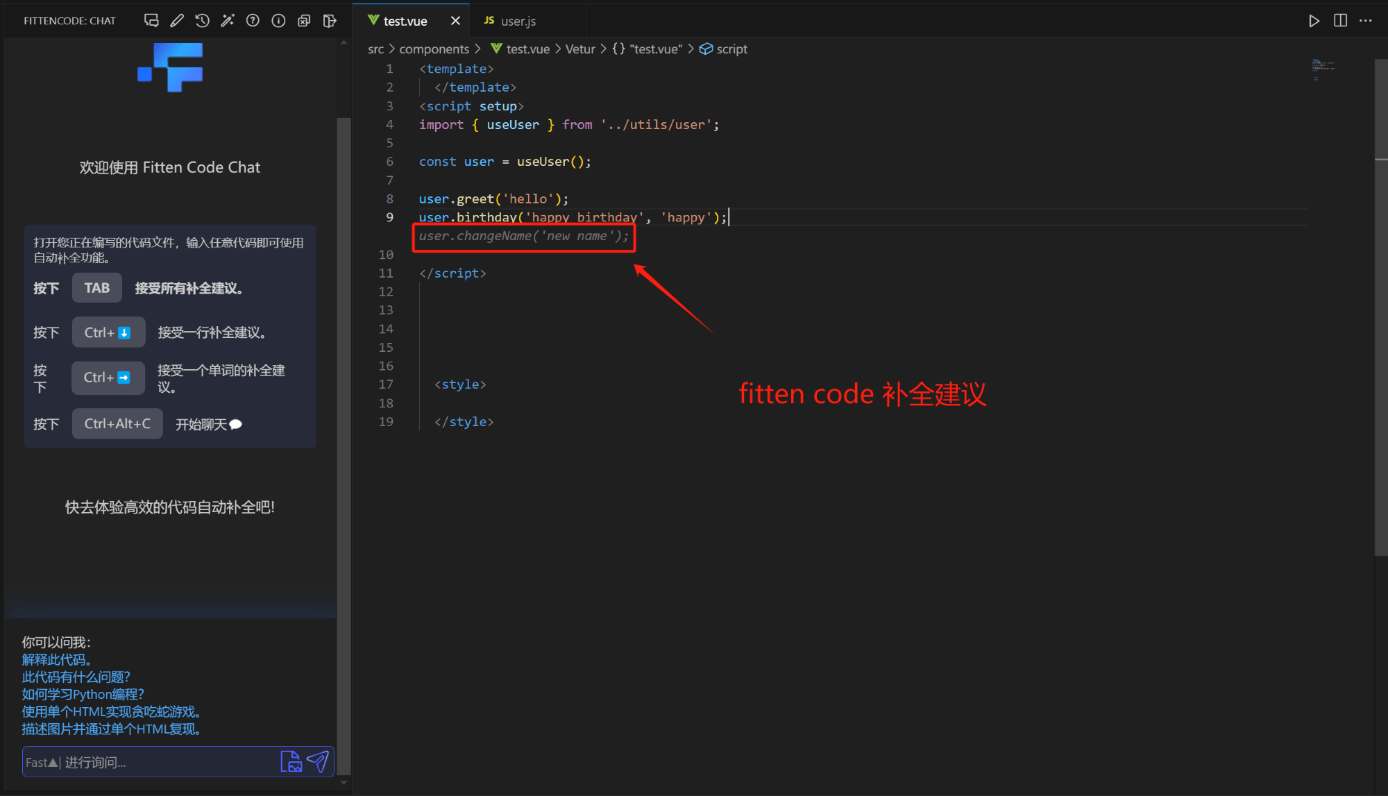Open help with the question mark icon
Image resolution: width=1388 pixels, height=796 pixels.
click(253, 20)
